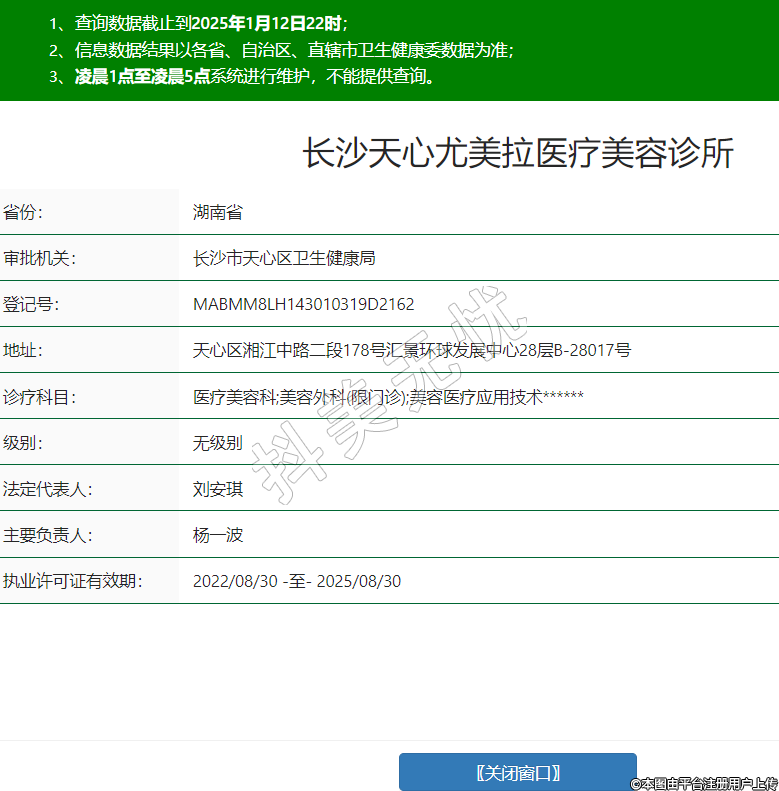Click the 主要负责人 field label
Screen dimensions: 779x791
coord(48,535)
